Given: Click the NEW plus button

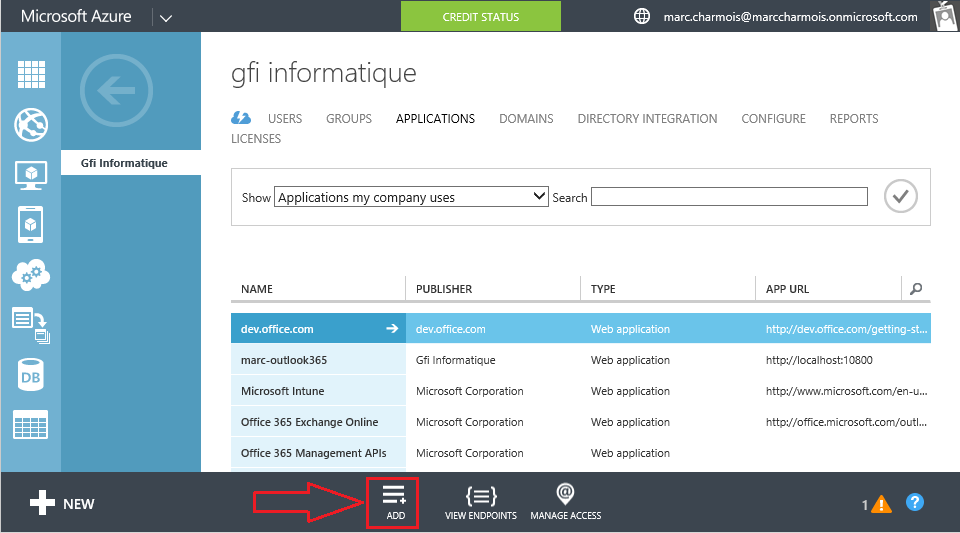Looking at the screenshot, I should pyautogui.click(x=62, y=503).
